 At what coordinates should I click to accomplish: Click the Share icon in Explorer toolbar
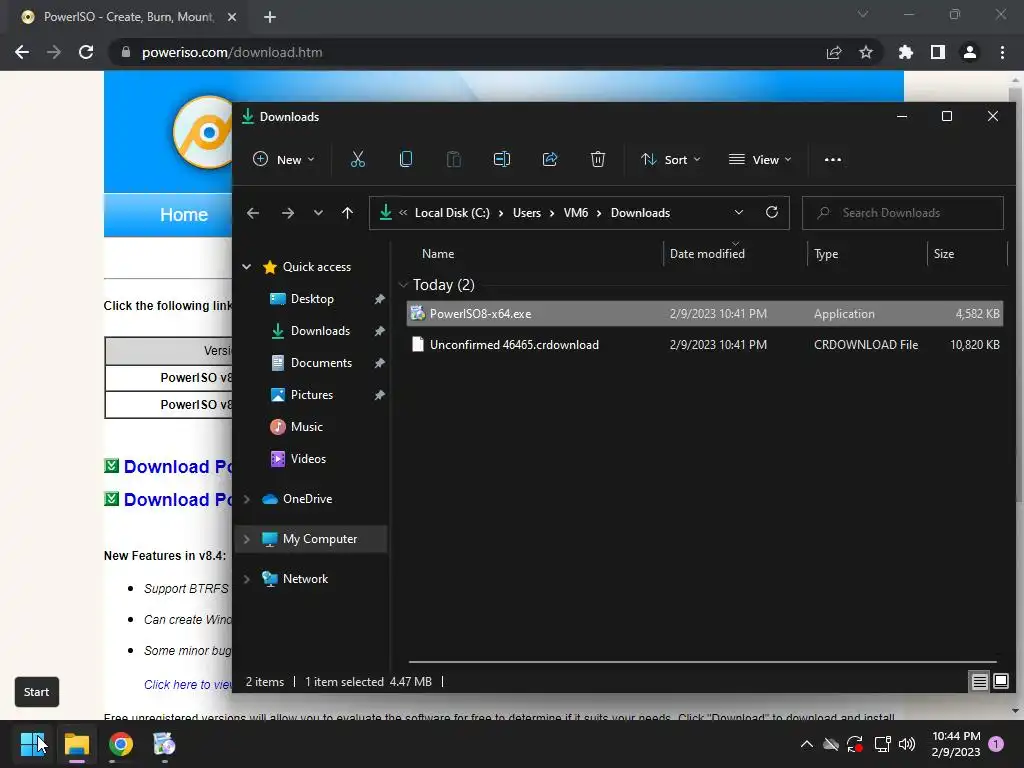[550, 159]
